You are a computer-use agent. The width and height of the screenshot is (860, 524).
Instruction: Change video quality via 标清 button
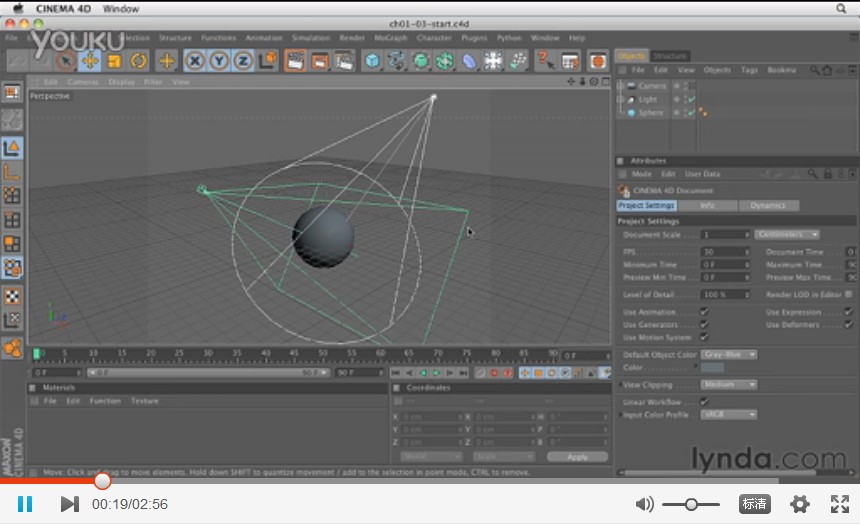[x=754, y=504]
